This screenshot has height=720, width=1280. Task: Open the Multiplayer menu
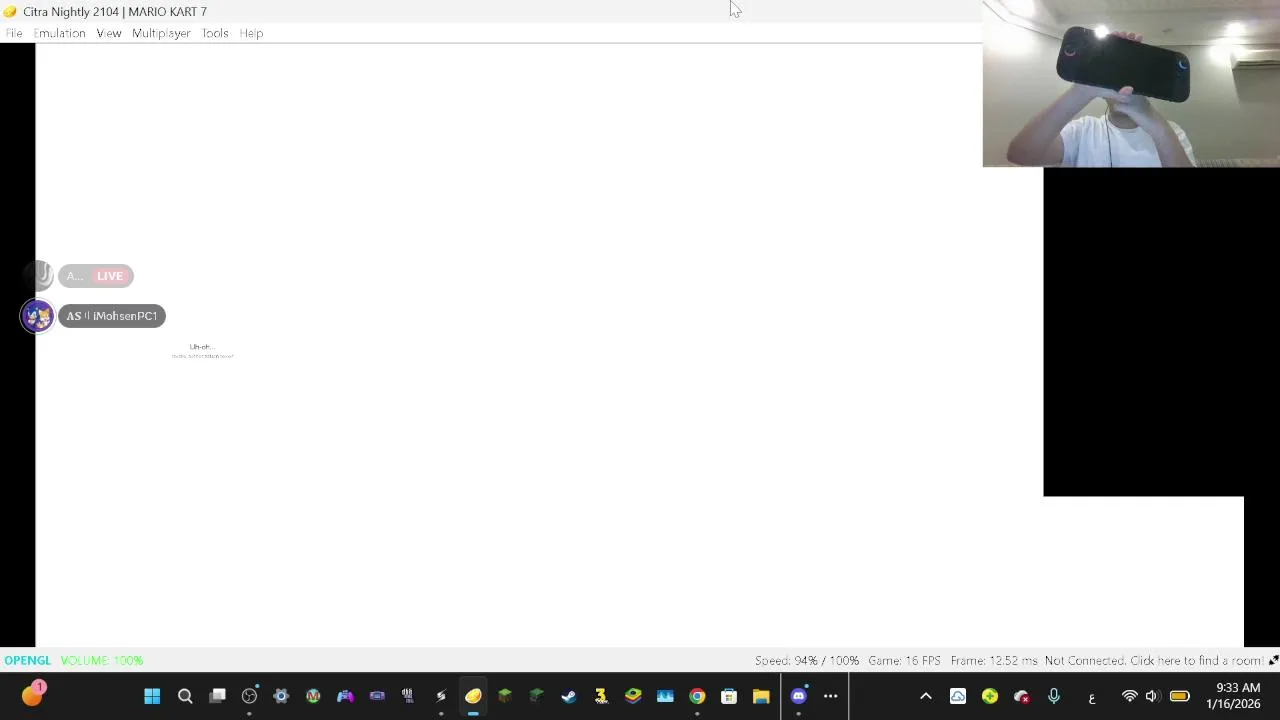[161, 33]
